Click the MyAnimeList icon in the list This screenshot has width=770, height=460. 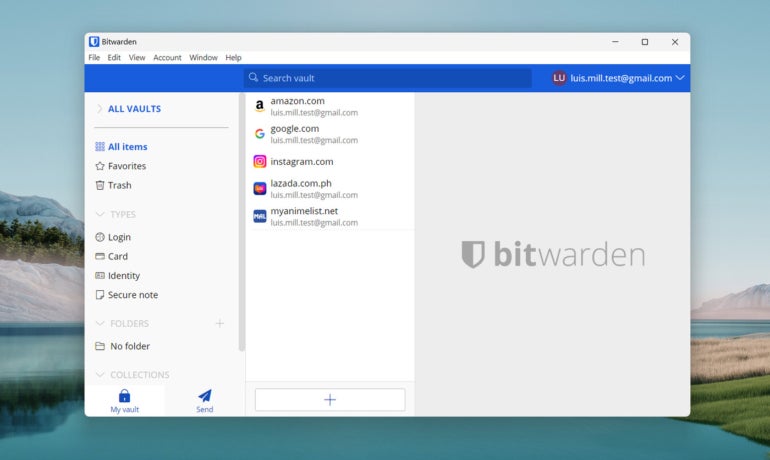coord(259,216)
